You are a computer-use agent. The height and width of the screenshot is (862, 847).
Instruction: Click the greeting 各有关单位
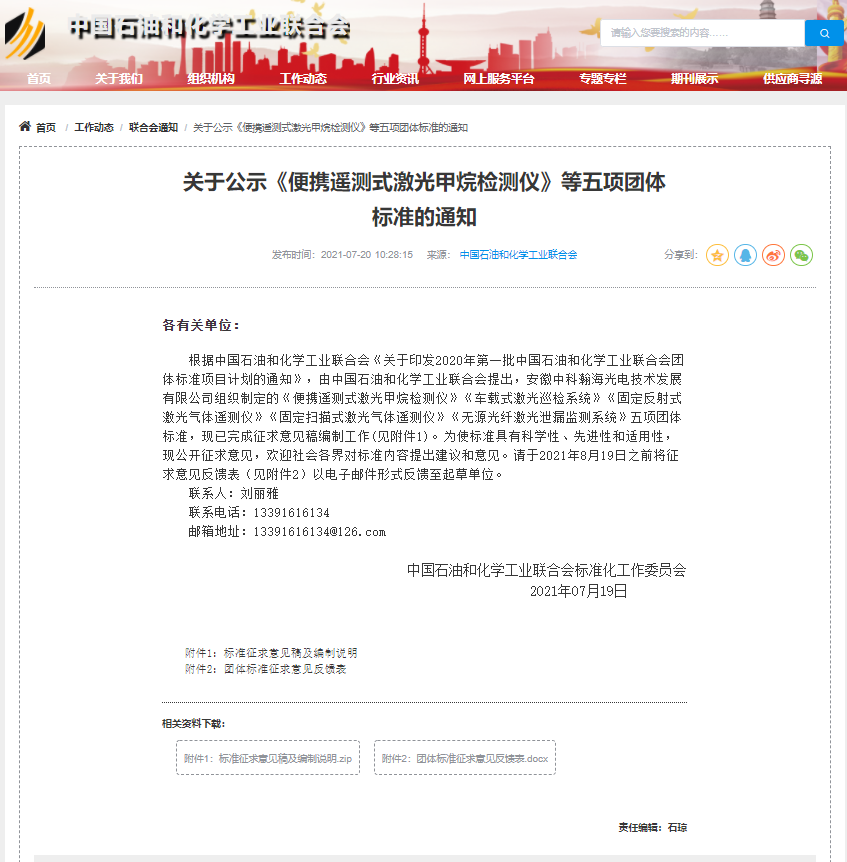tap(201, 325)
